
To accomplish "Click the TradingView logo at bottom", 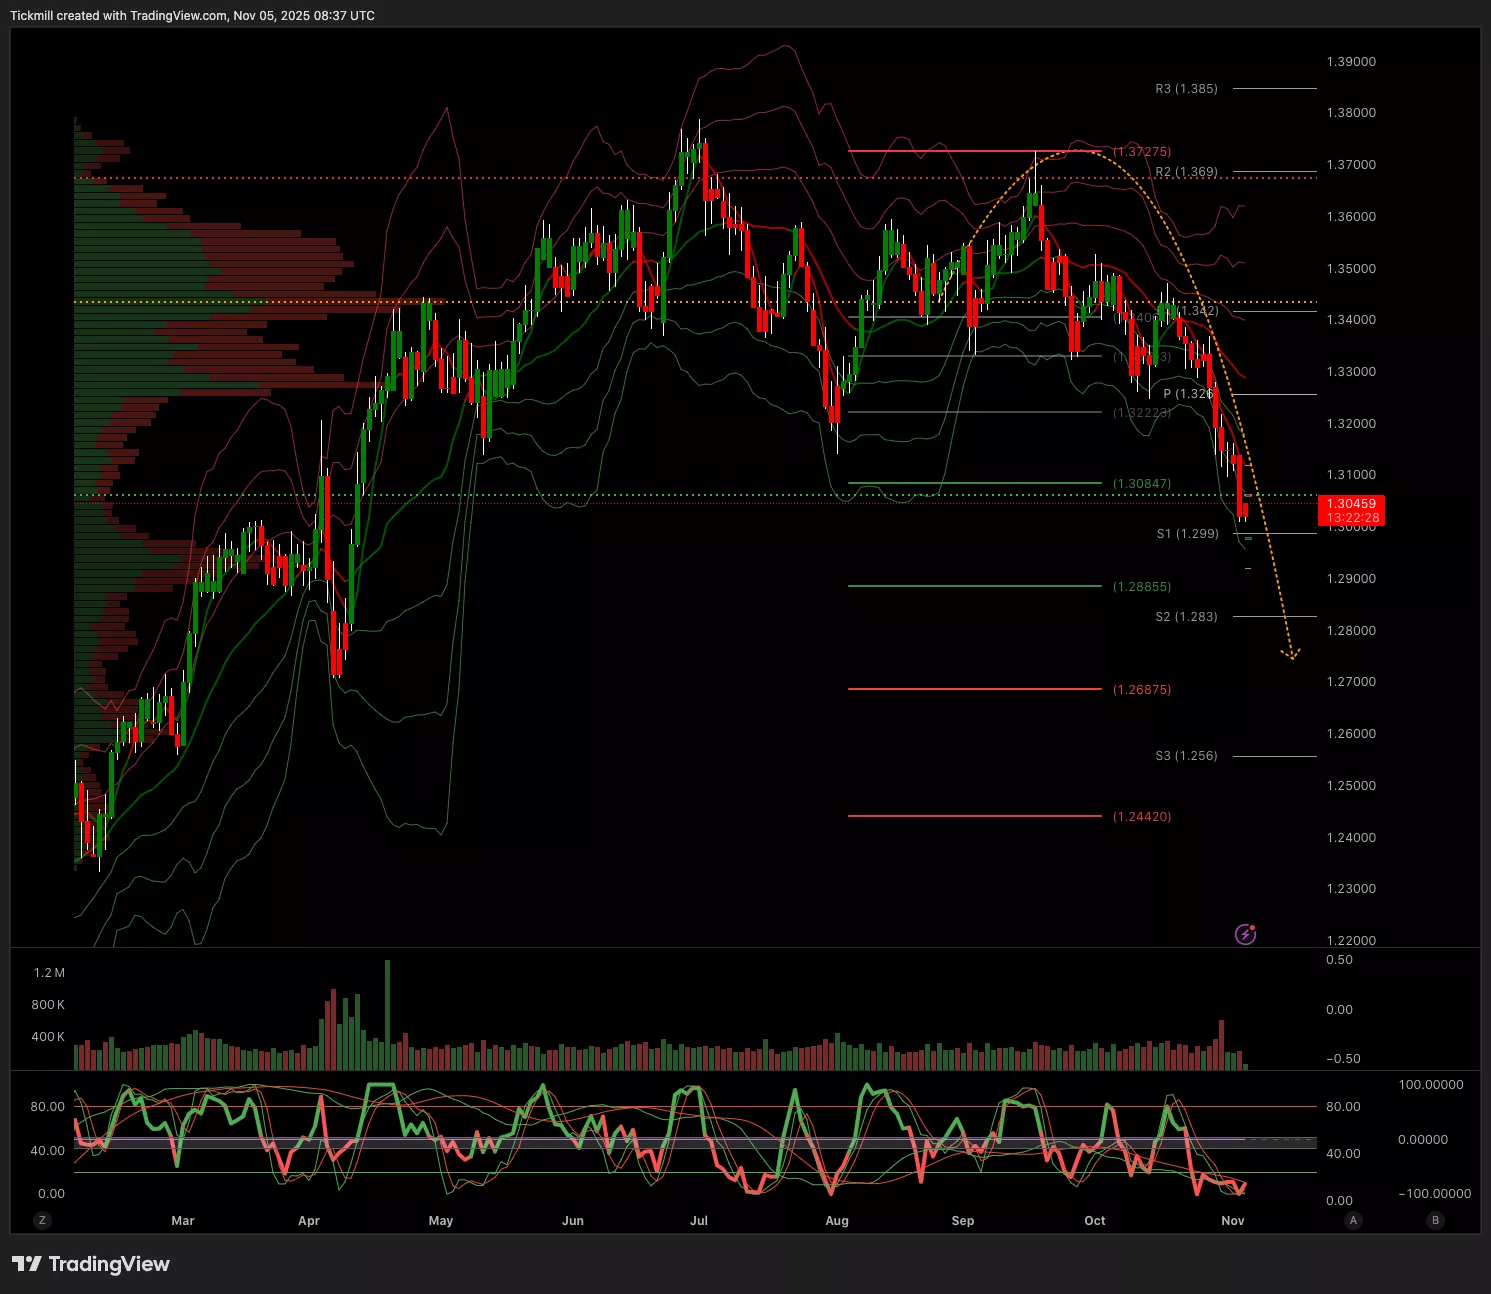I will [x=91, y=1264].
